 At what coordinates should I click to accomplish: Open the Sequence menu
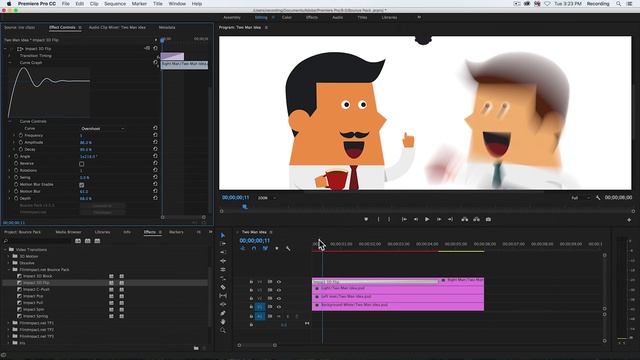pyautogui.click(x=115, y=4)
